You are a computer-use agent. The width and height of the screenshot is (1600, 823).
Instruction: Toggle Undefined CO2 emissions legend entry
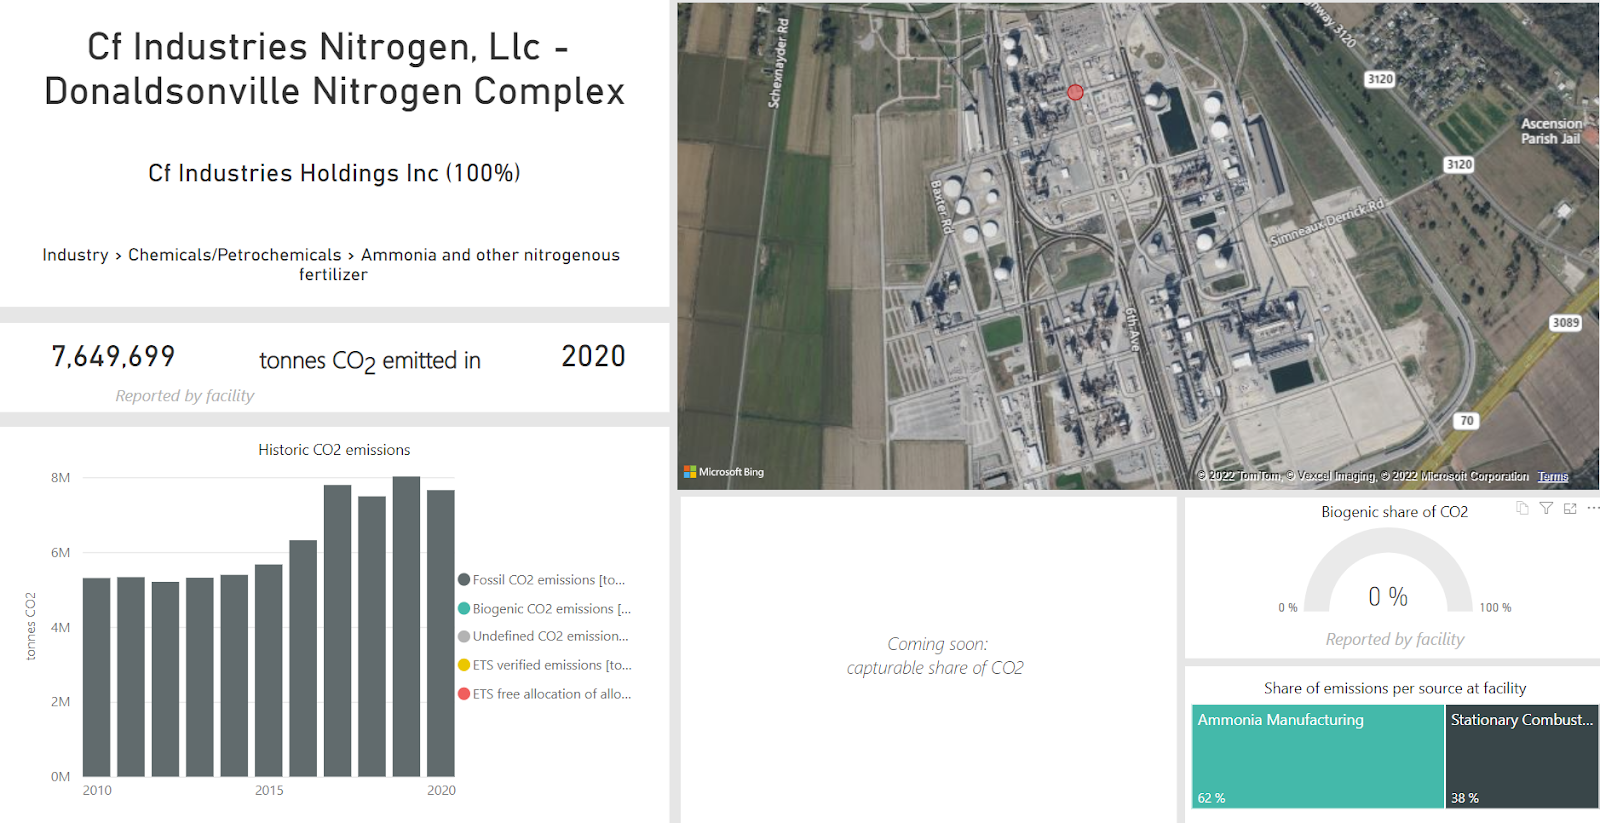544,636
